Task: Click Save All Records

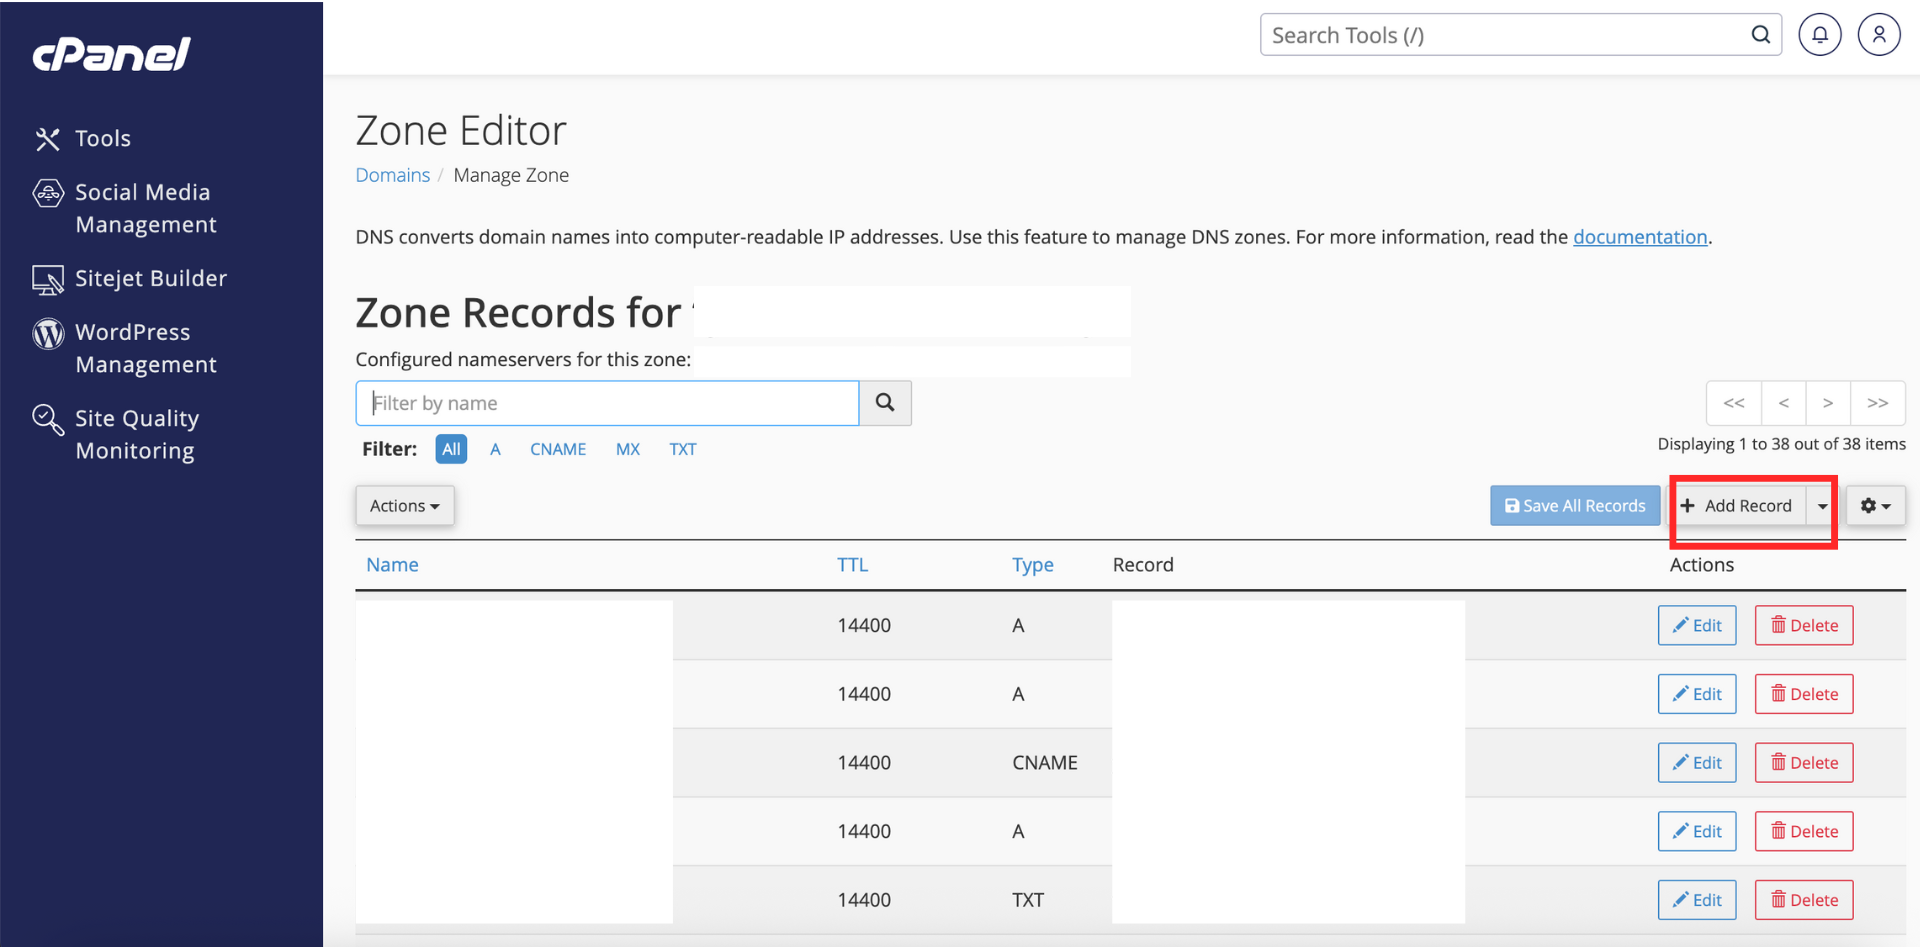Action: tap(1575, 506)
